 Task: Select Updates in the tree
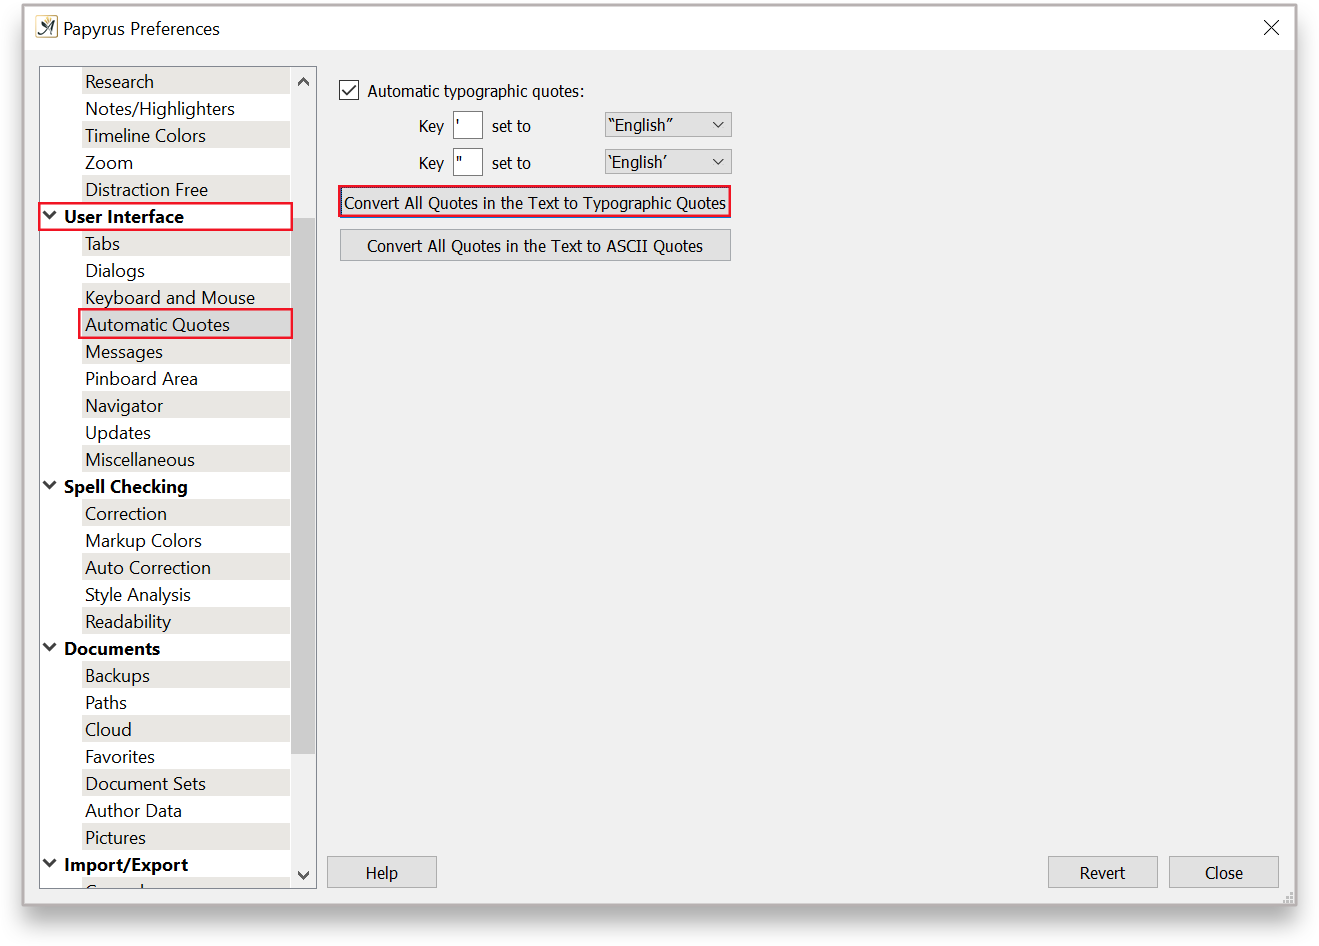[x=186, y=432]
